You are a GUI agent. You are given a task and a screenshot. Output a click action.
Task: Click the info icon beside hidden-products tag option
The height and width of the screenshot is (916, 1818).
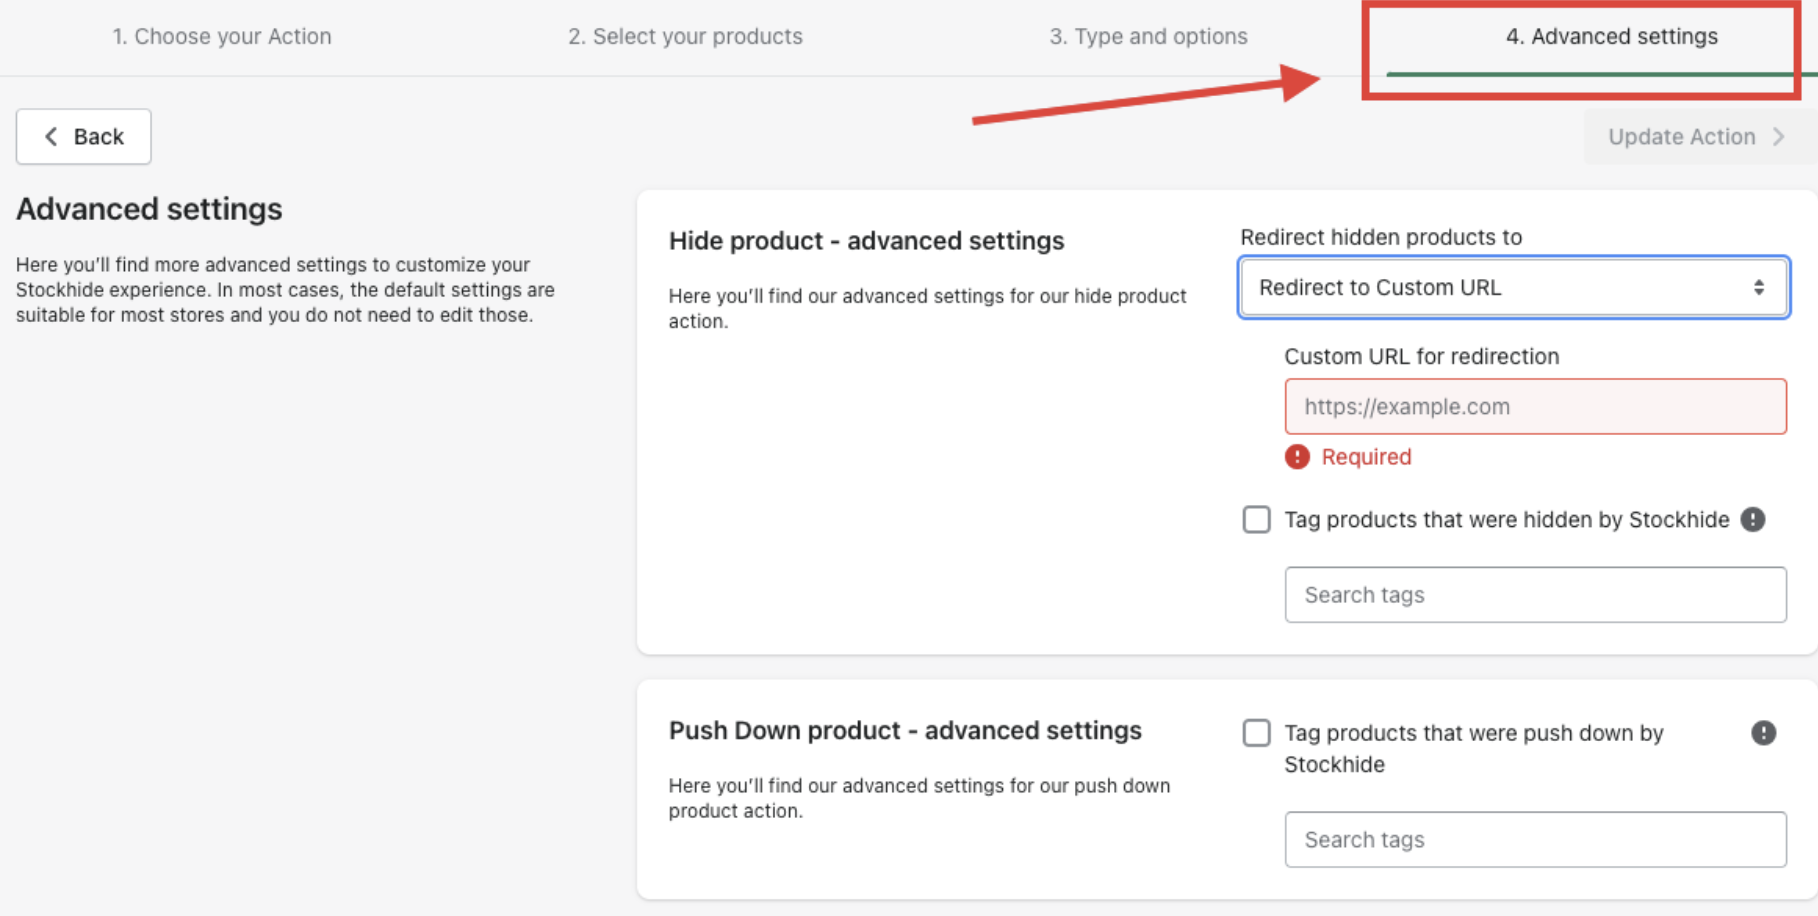tap(1752, 520)
